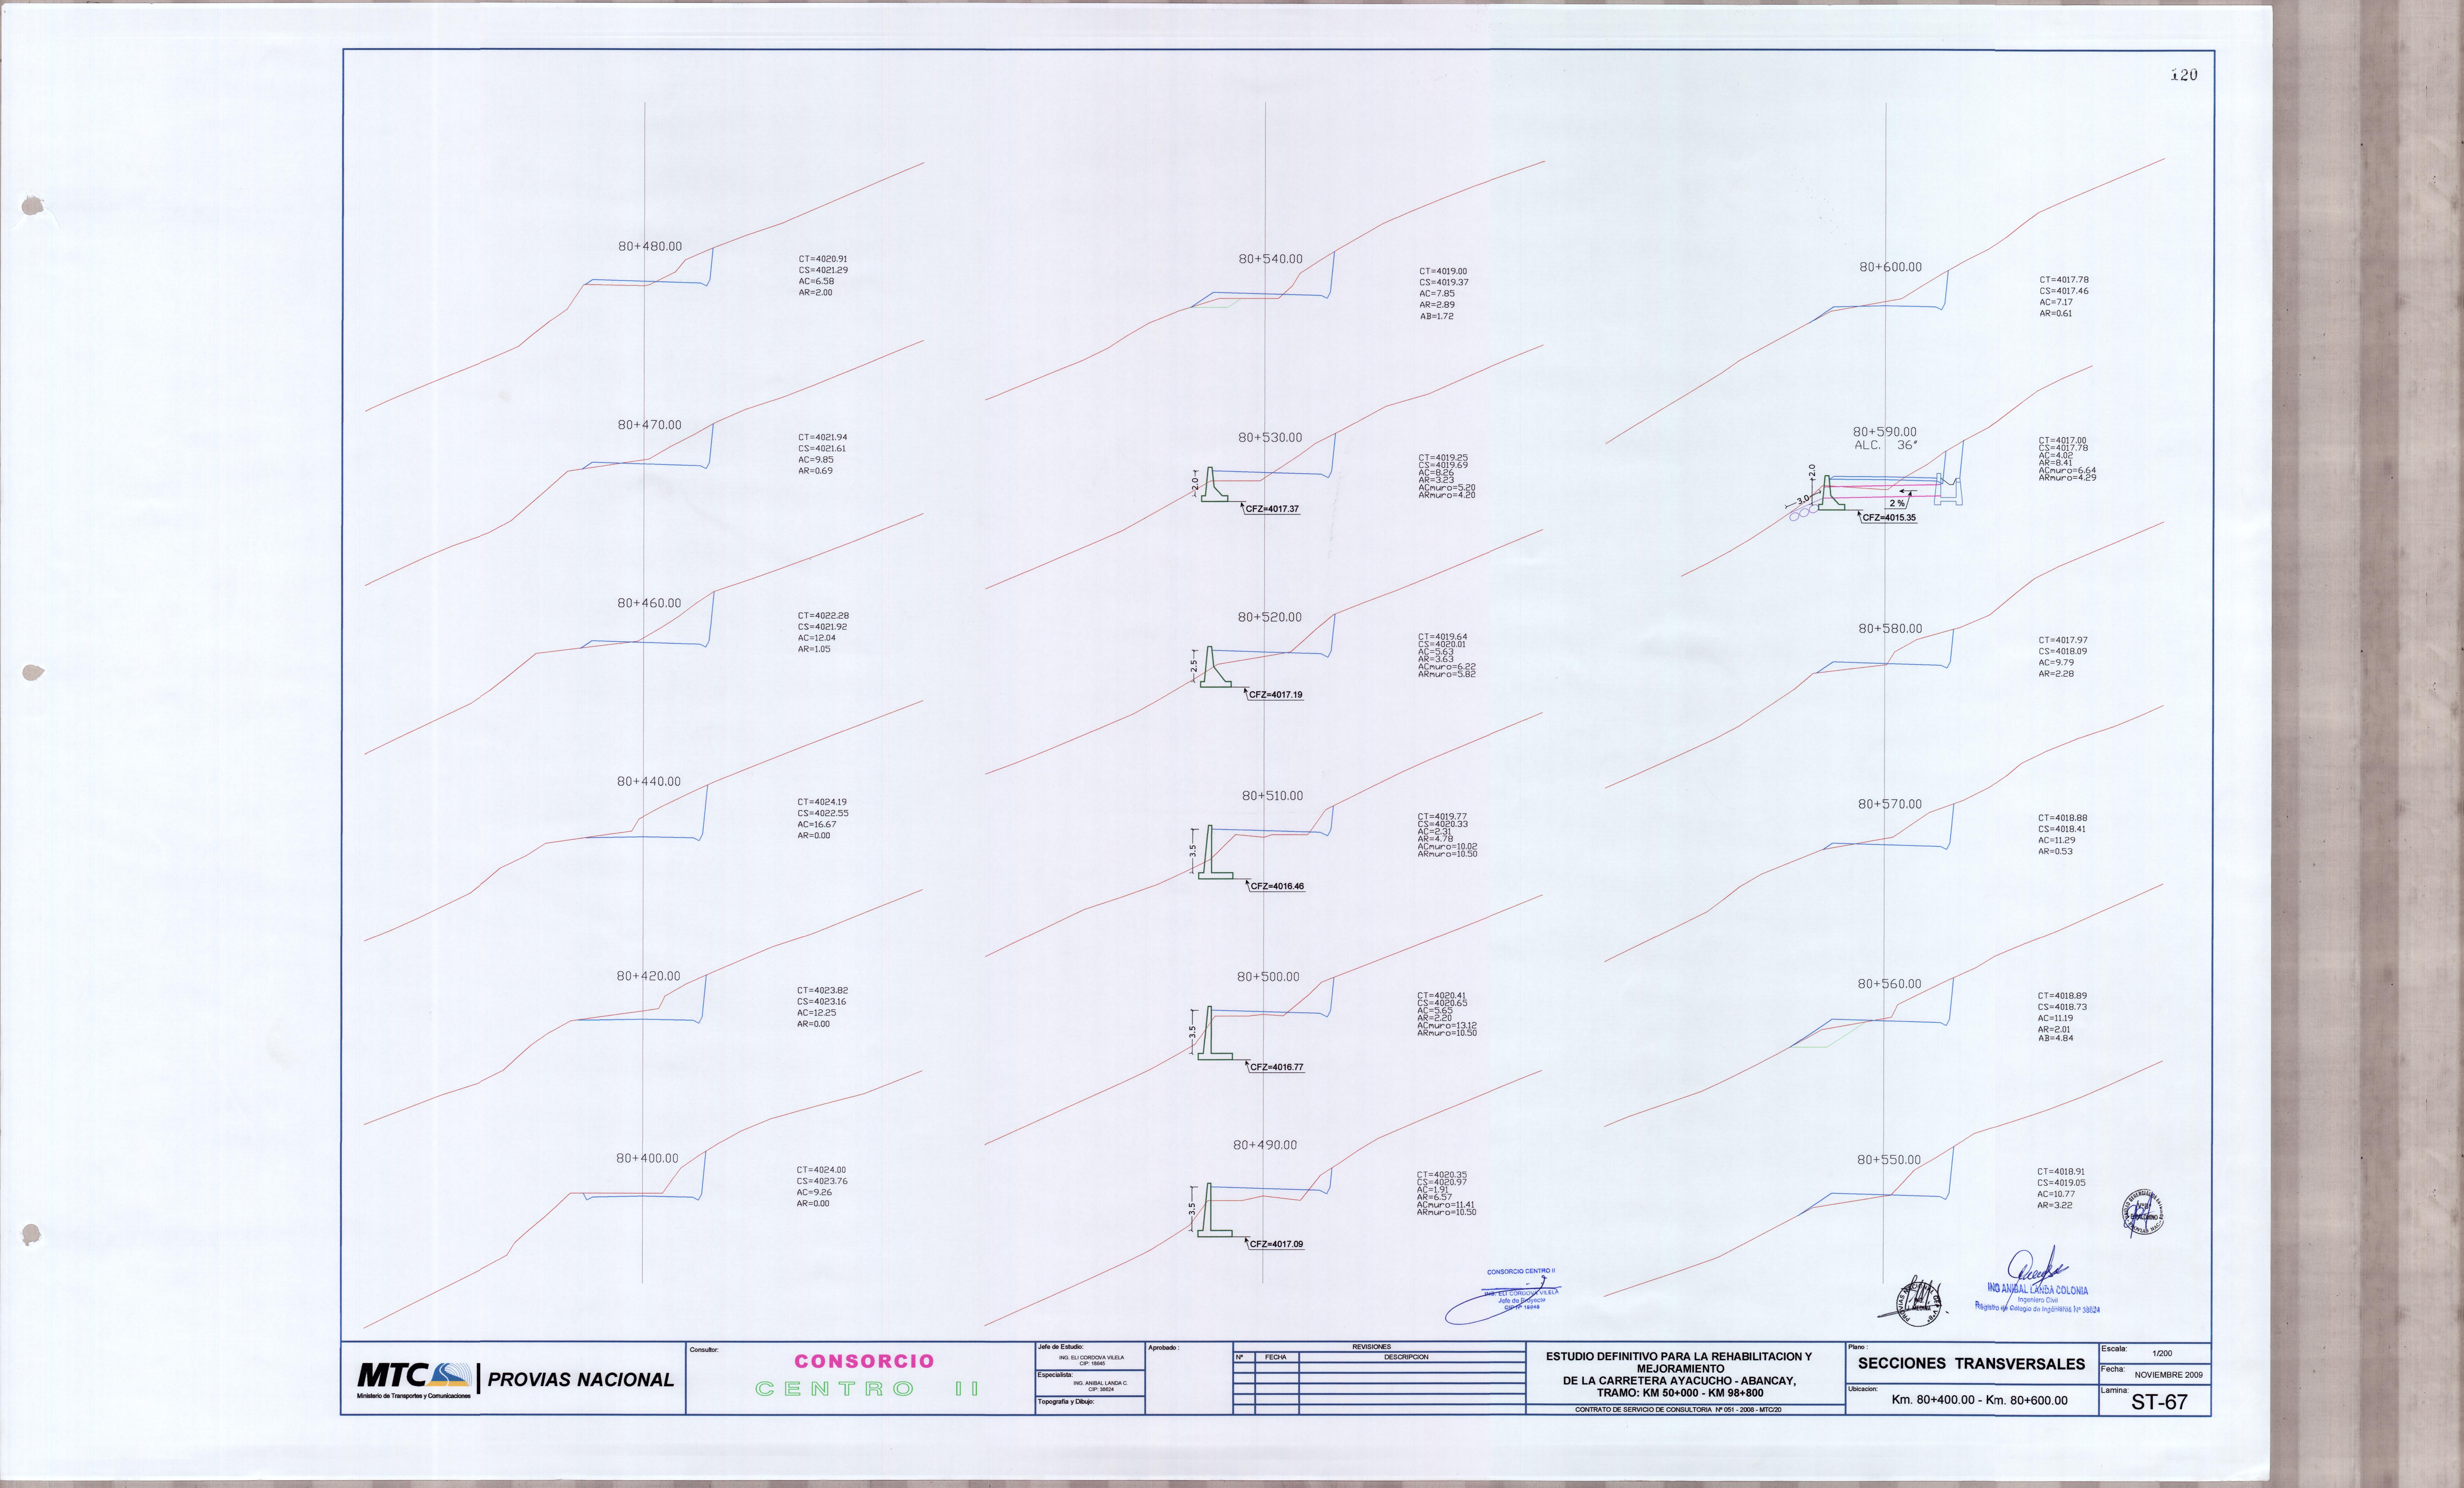Click the 80+500.00 label
This screenshot has width=2464, height=1488.
pyautogui.click(x=1268, y=977)
